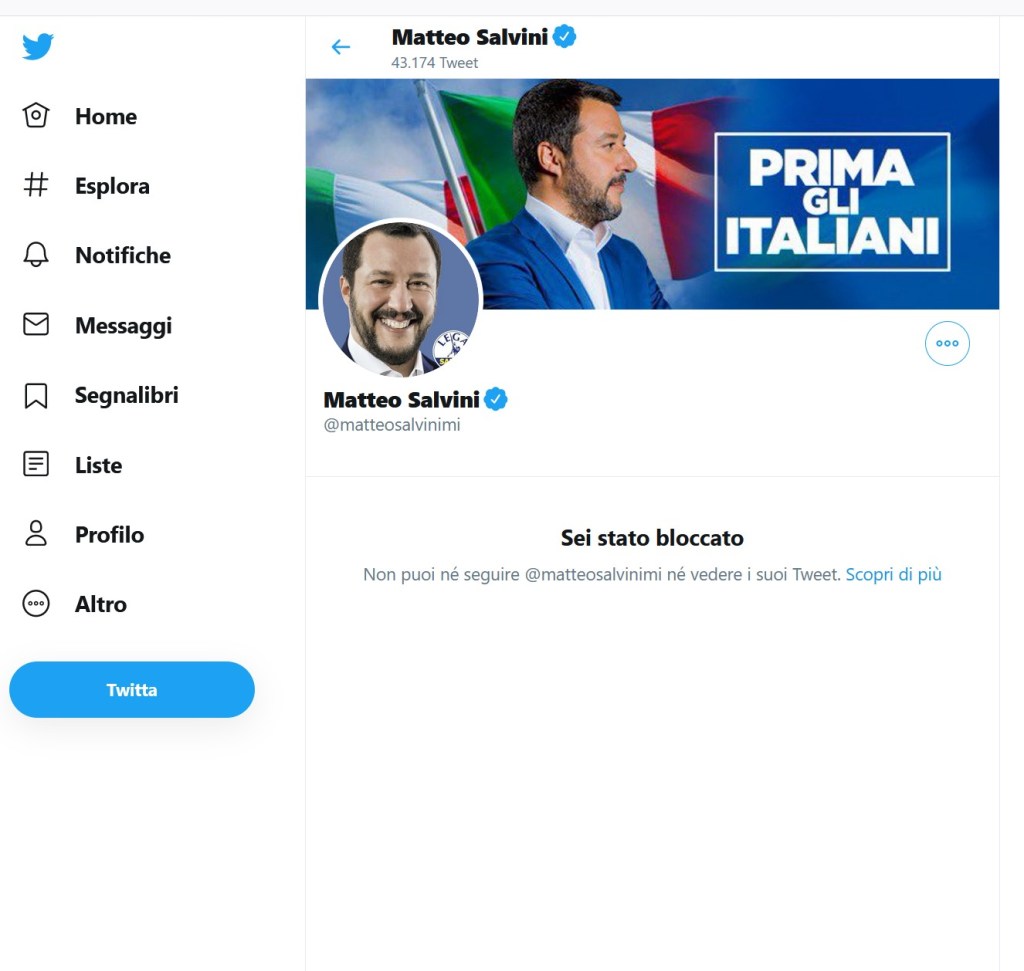Image resolution: width=1024 pixels, height=971 pixels.
Task: Open the profile three-dot options menu
Action: (x=947, y=343)
